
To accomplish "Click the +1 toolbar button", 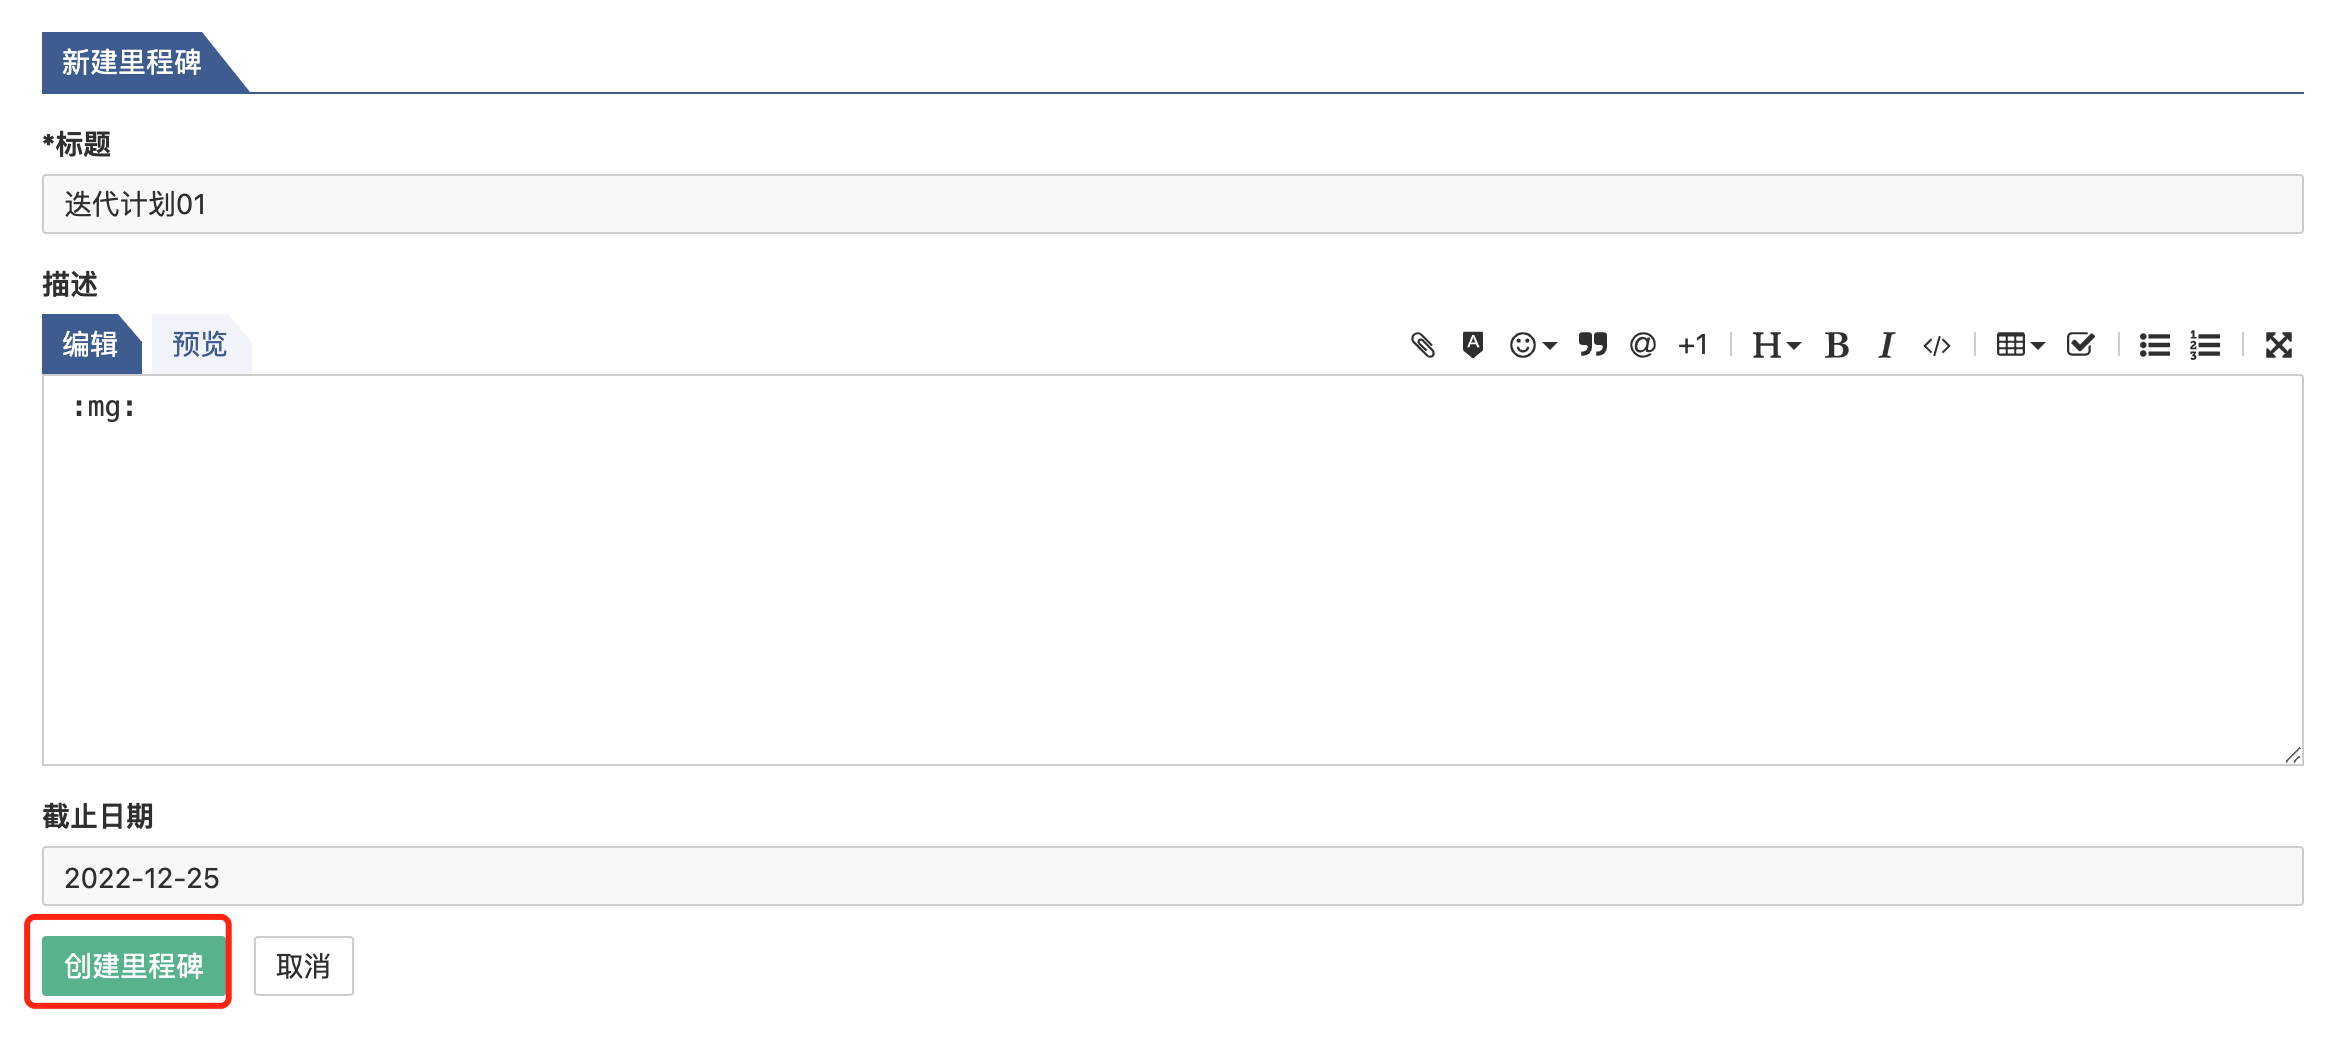I will point(1692,345).
